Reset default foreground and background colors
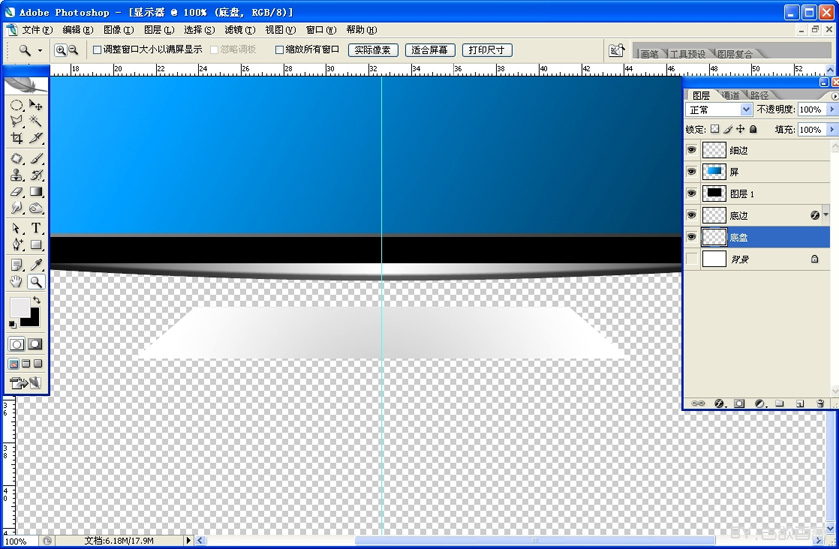 coord(12,324)
